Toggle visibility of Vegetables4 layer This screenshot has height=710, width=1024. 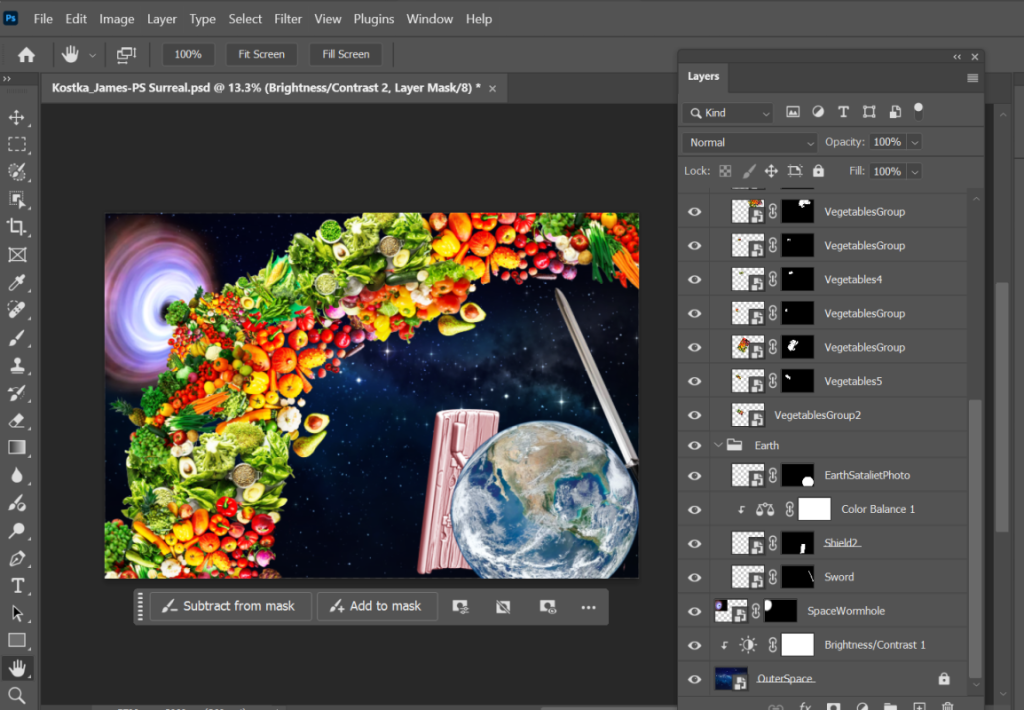tap(695, 280)
